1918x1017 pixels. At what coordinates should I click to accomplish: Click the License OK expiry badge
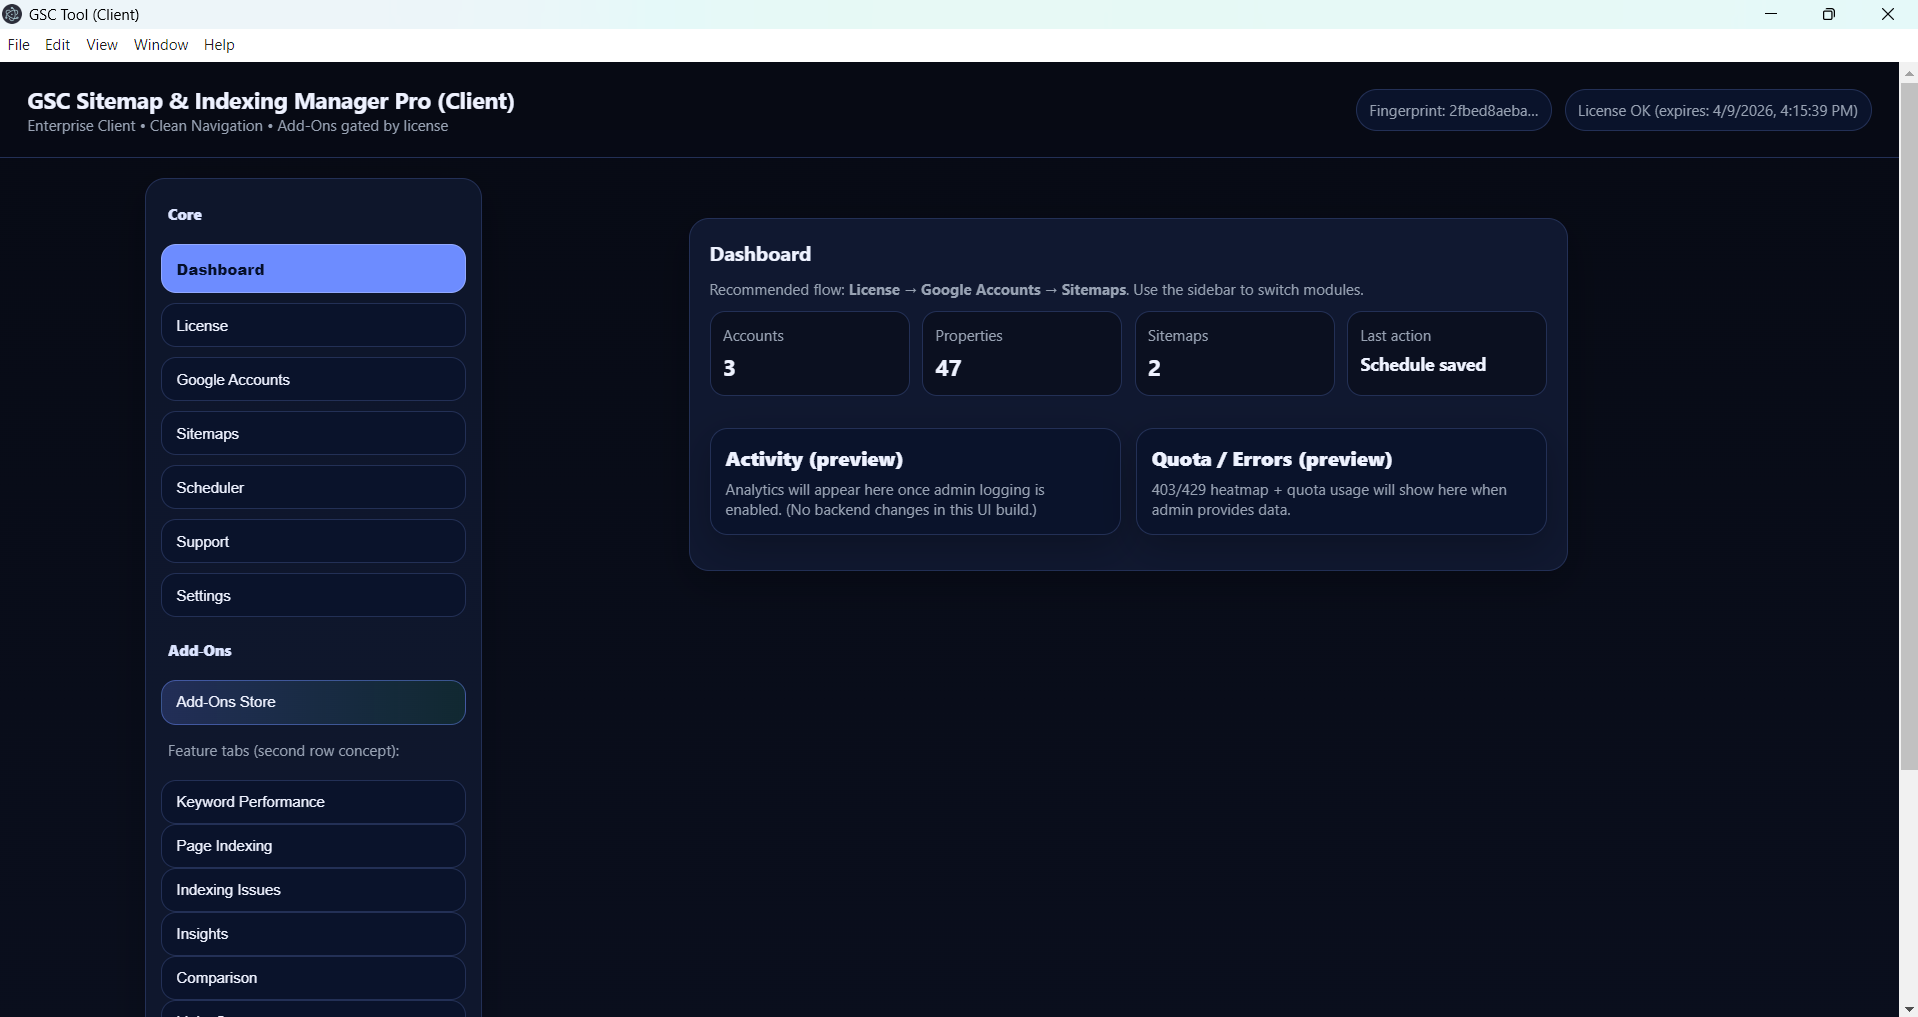coord(1719,110)
